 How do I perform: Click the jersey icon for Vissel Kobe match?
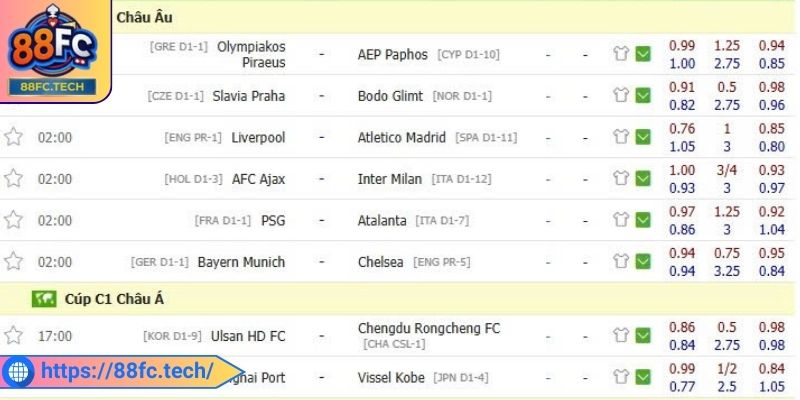coord(620,377)
